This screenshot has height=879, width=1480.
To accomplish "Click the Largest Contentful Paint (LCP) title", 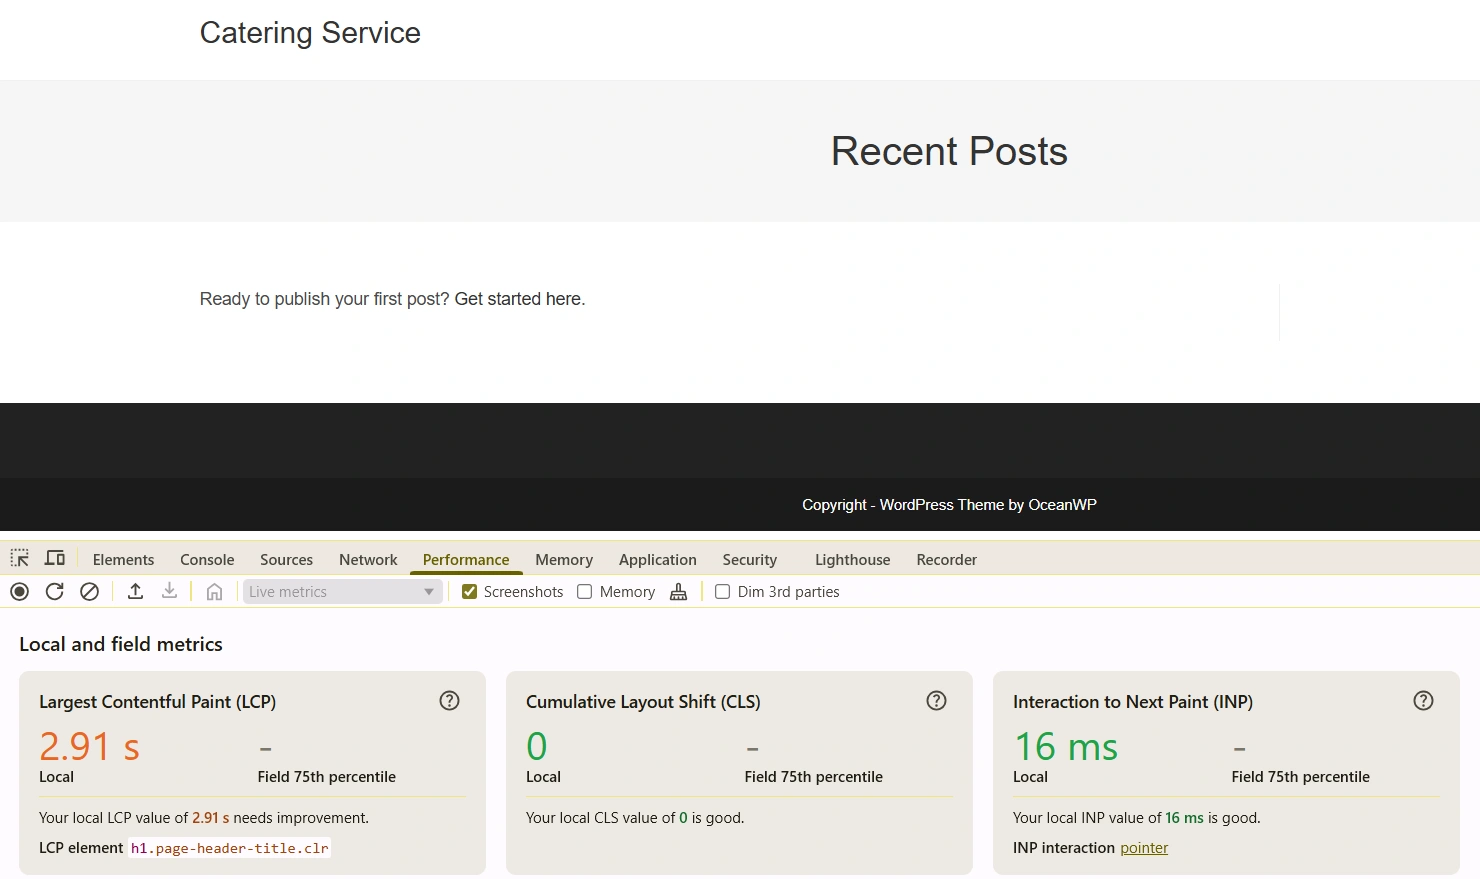I will [157, 702].
